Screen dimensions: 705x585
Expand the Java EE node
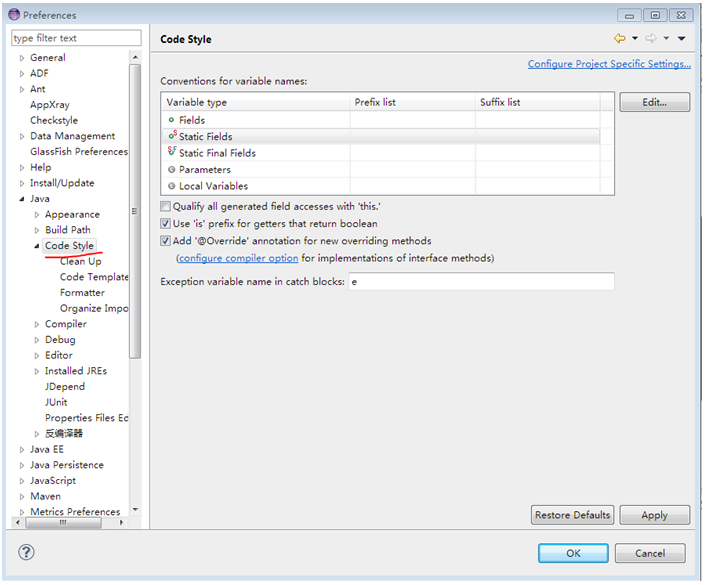tap(22, 450)
